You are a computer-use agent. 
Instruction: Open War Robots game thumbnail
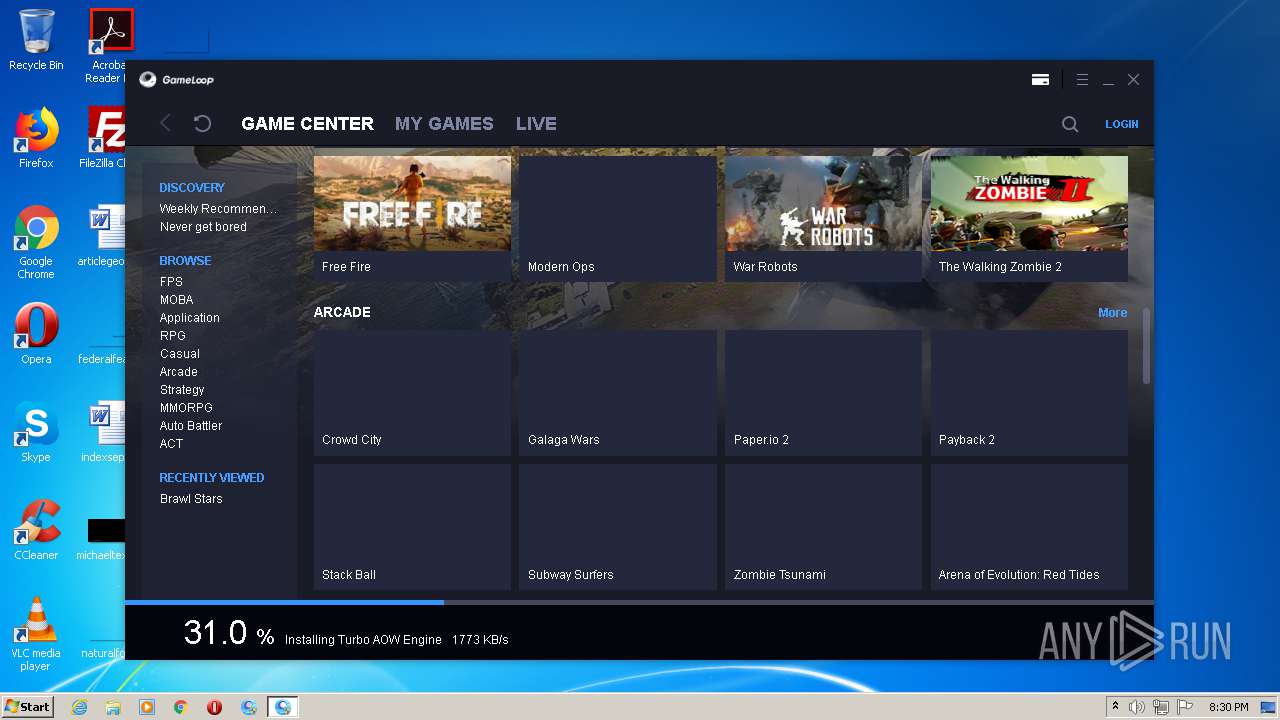tap(823, 203)
